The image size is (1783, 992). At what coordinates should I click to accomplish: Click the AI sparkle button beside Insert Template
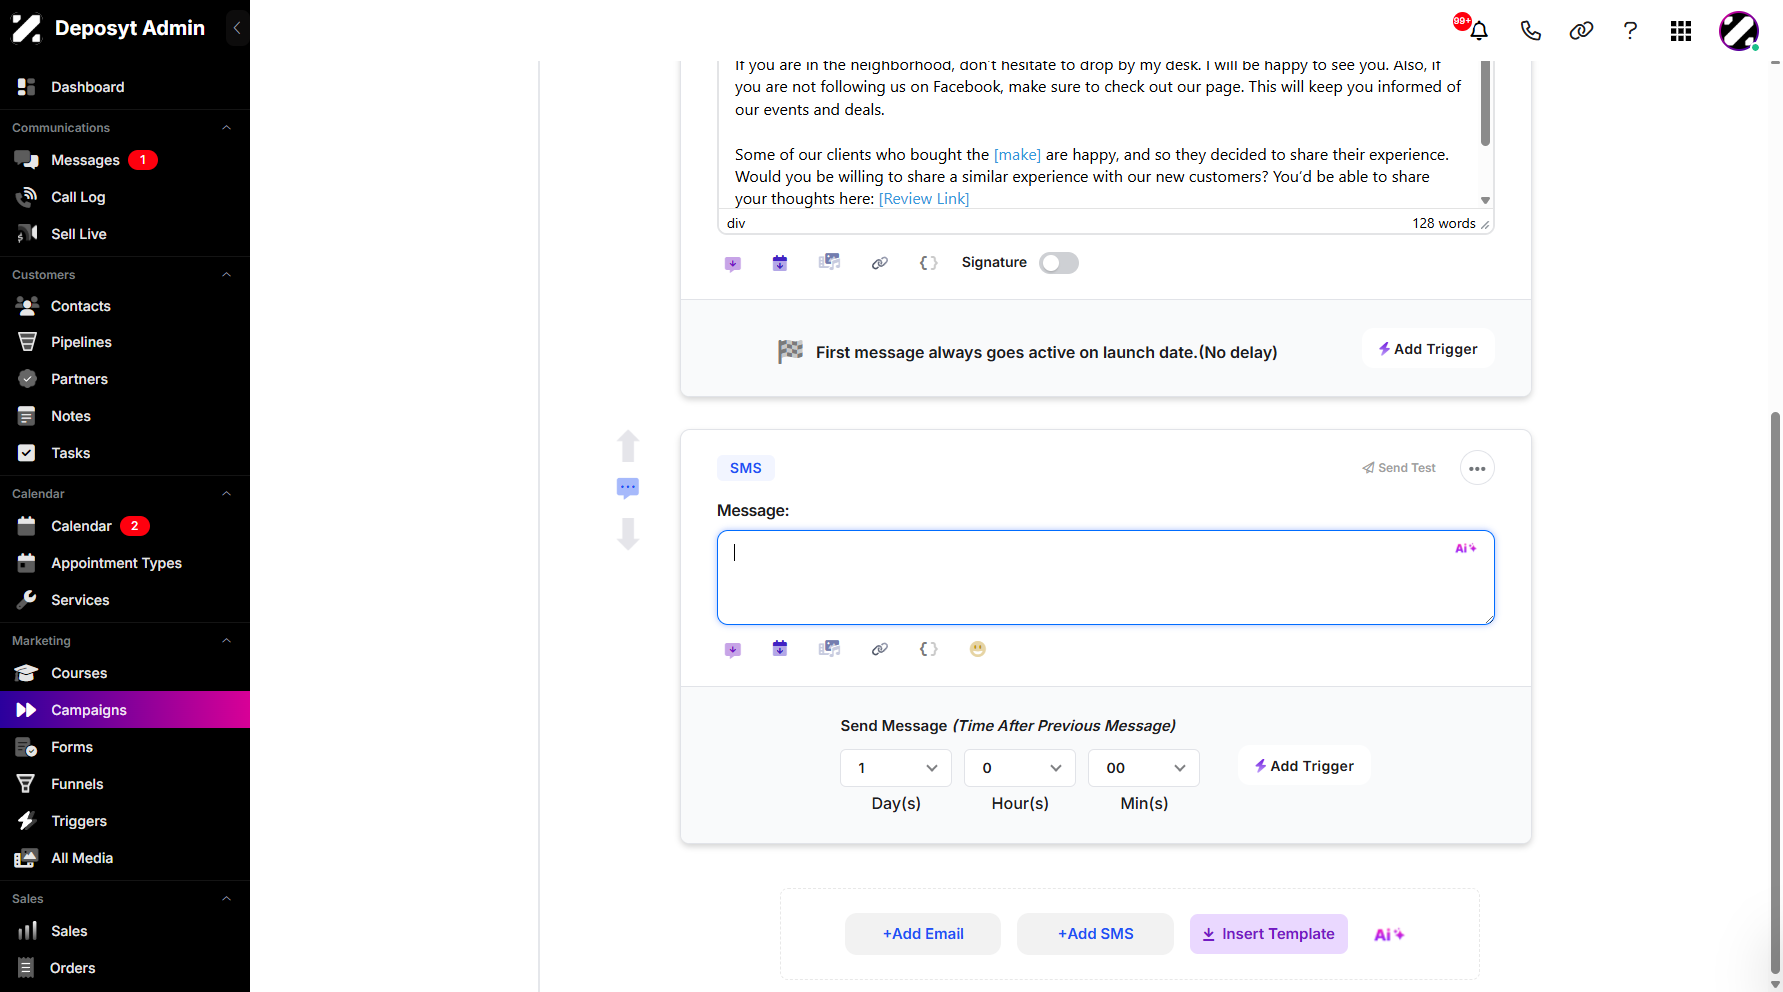click(x=1389, y=934)
